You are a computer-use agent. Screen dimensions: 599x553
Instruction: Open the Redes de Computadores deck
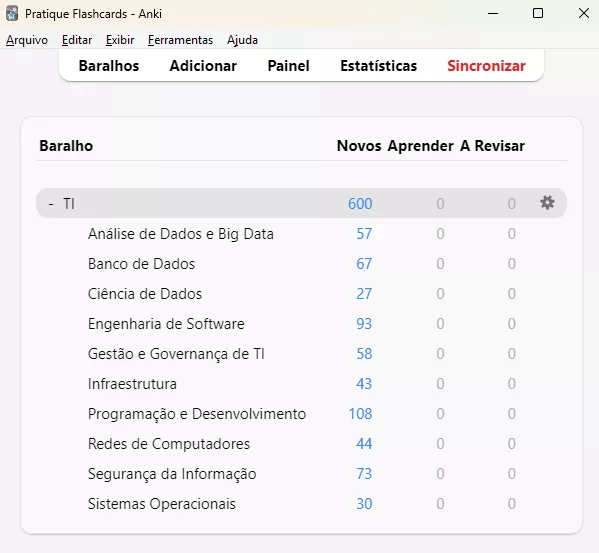168,444
